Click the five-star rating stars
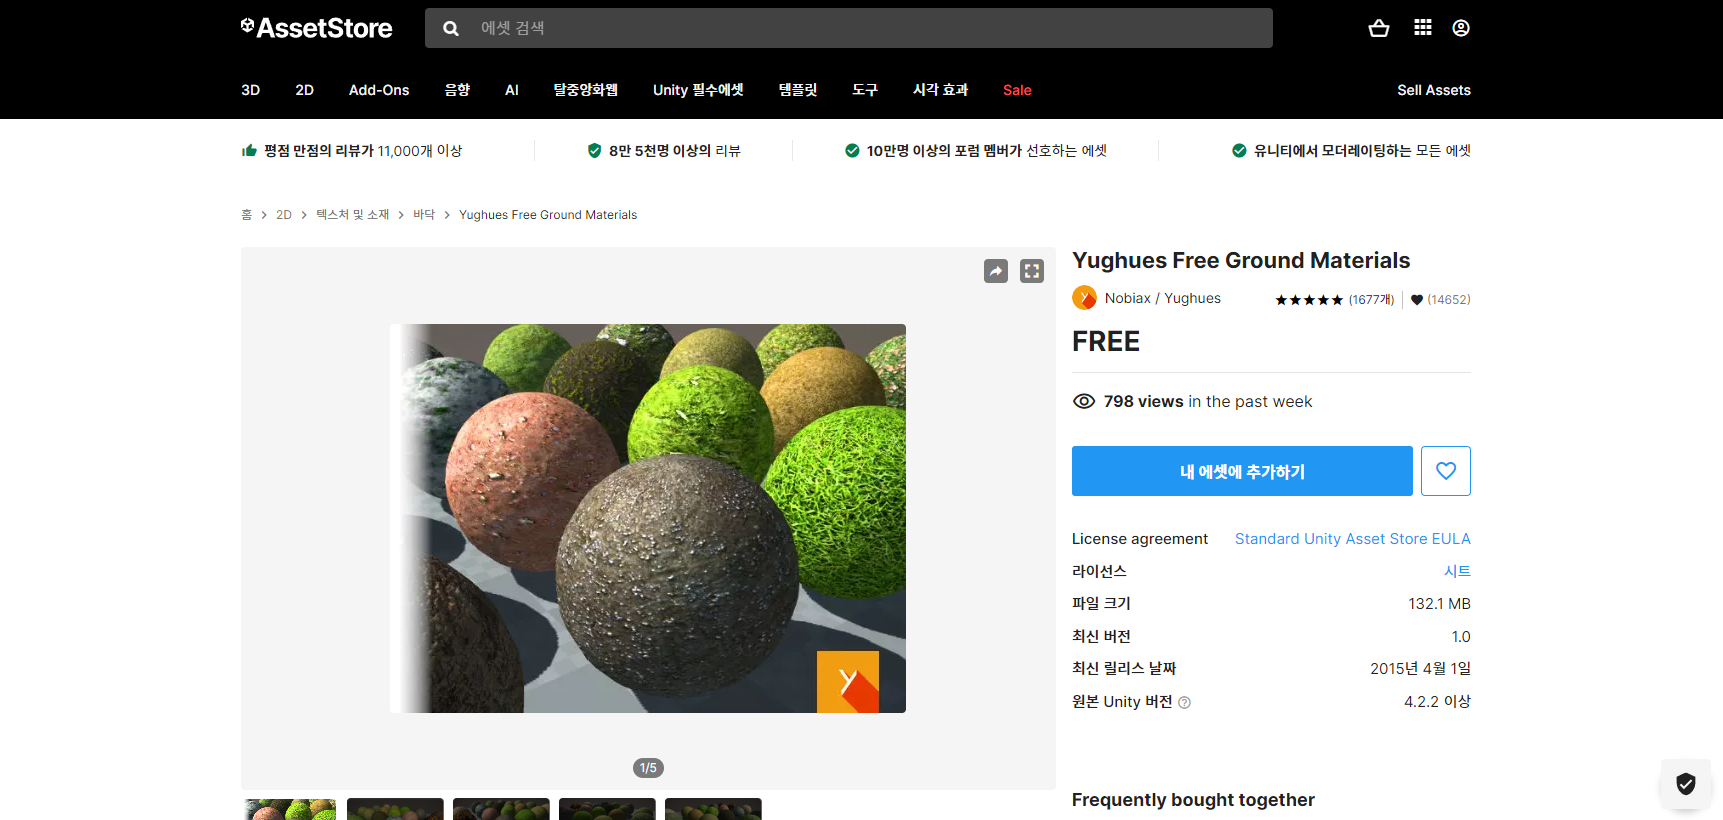Viewport: 1723px width, 820px height. click(1309, 300)
